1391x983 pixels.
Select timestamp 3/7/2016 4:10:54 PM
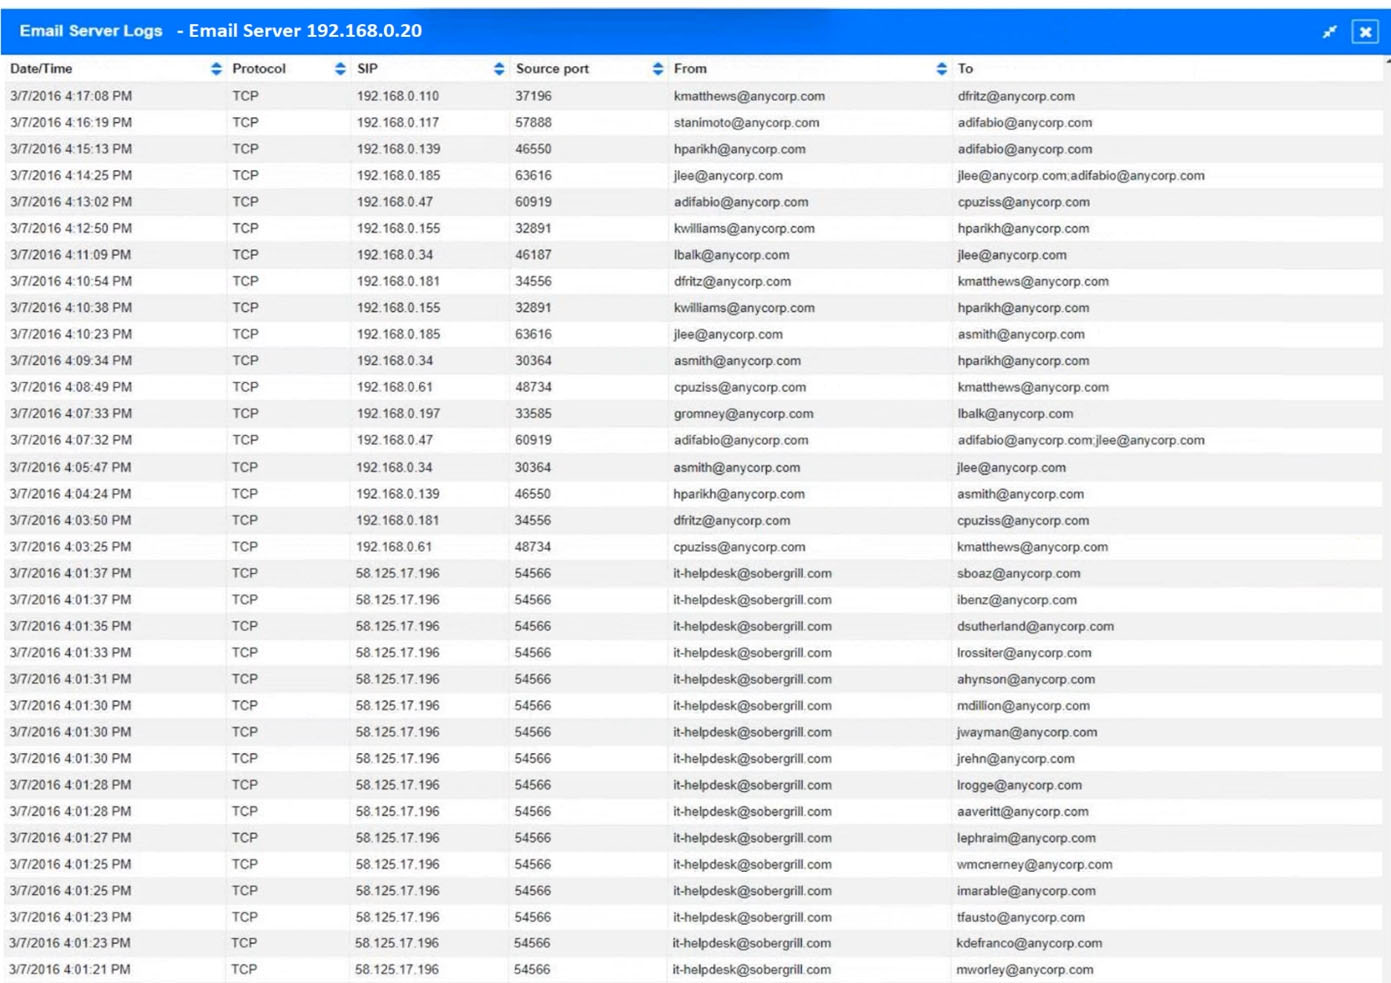[71, 282]
